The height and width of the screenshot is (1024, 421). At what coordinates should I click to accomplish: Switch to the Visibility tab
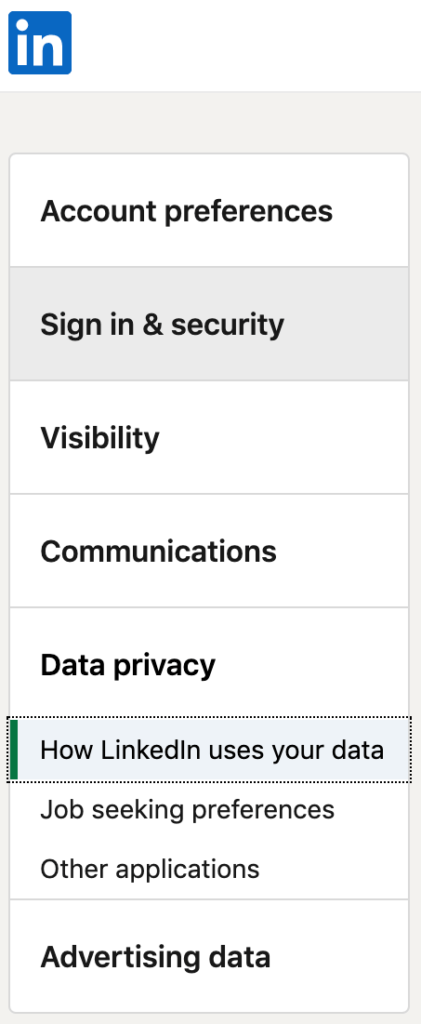[209, 438]
